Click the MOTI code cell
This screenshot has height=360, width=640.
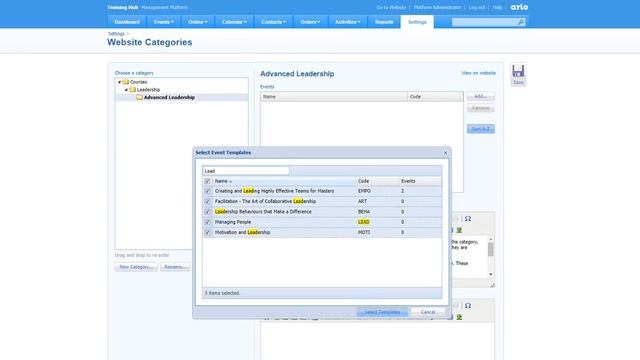point(364,232)
